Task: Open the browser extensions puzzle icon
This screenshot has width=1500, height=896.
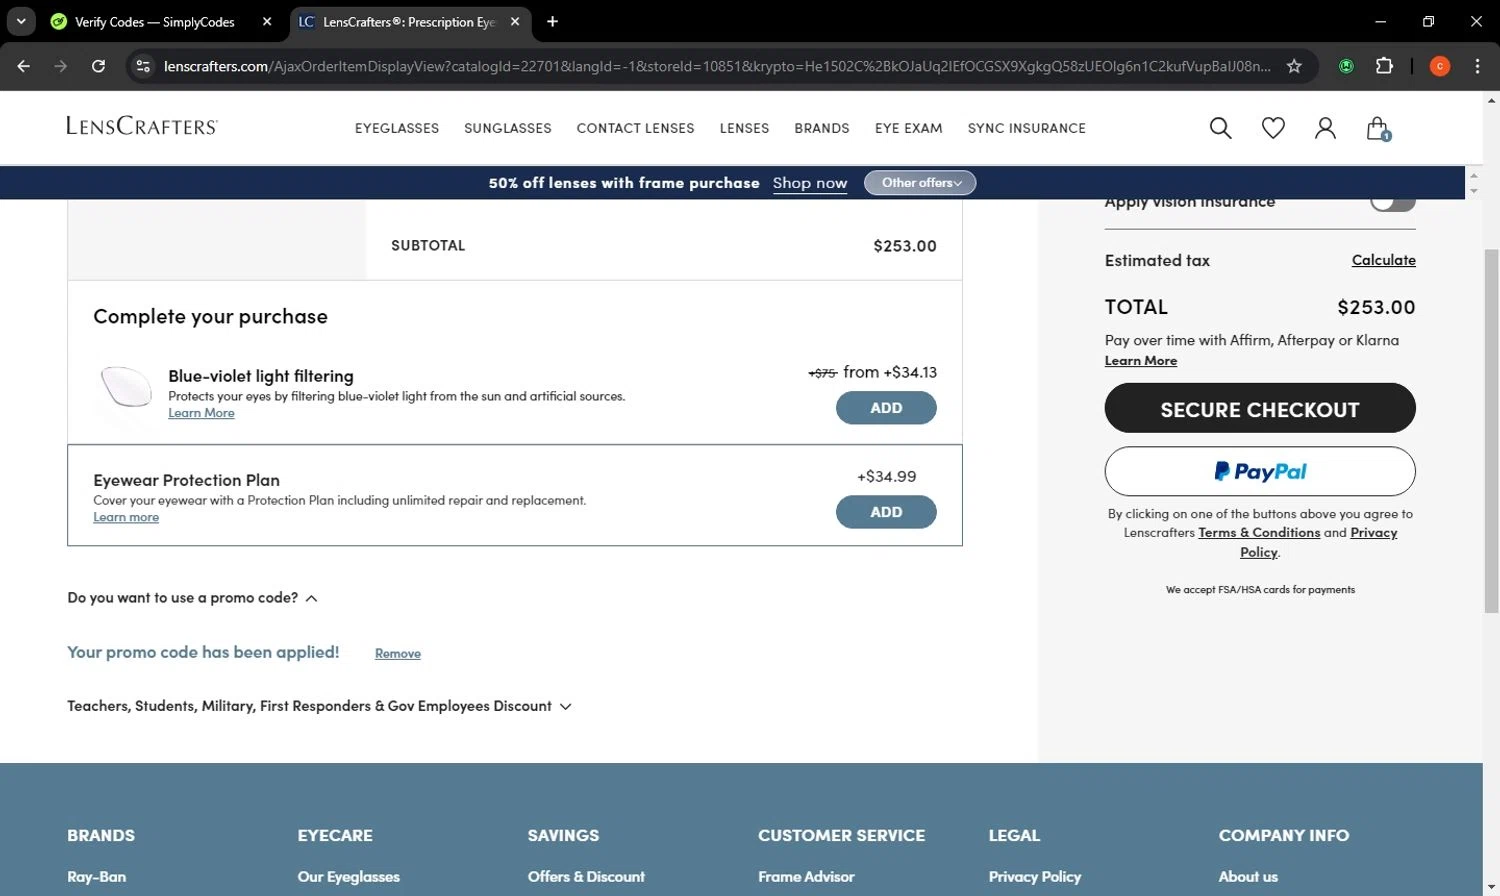Action: [1384, 66]
